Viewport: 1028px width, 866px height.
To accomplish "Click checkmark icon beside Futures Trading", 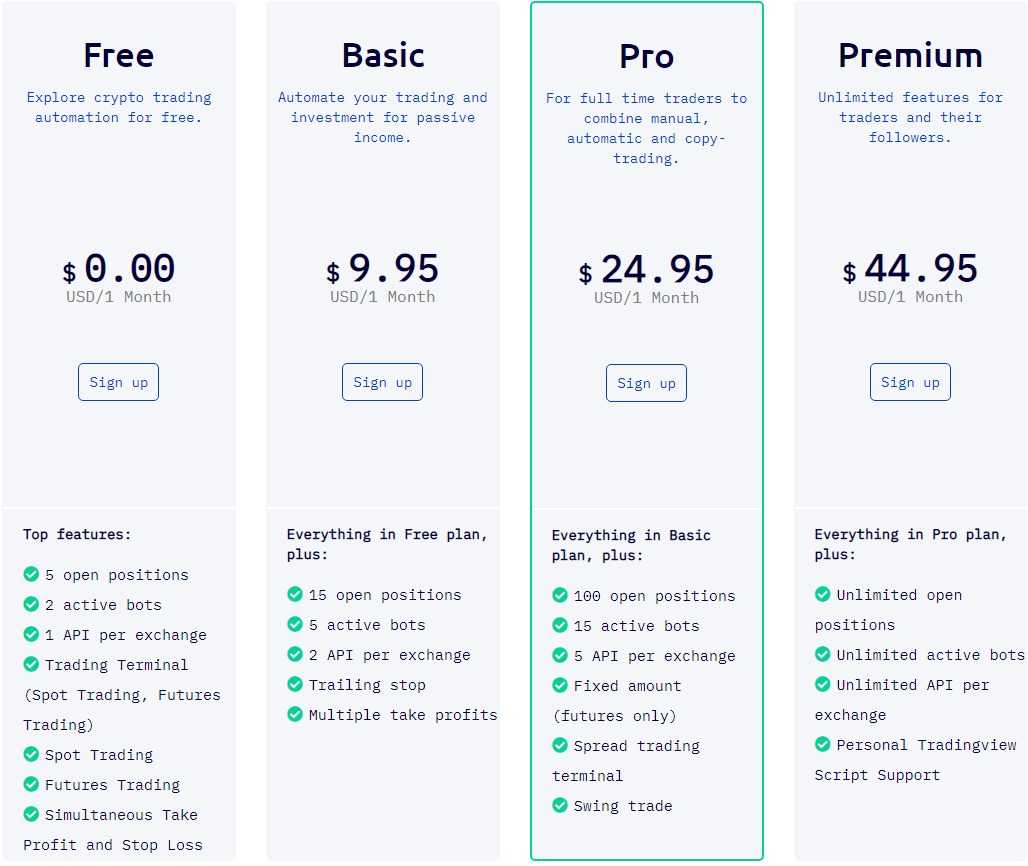I will [31, 784].
